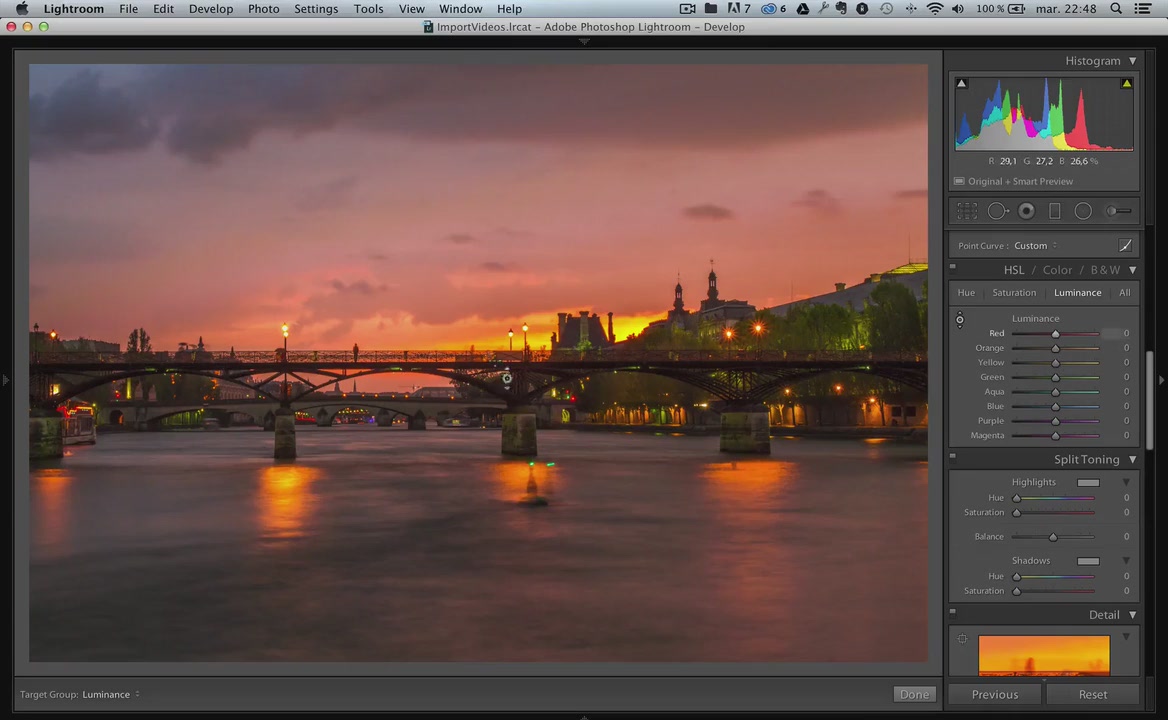1168x720 pixels.
Task: Switch to B&W mode in HSL panel
Action: tap(1105, 270)
